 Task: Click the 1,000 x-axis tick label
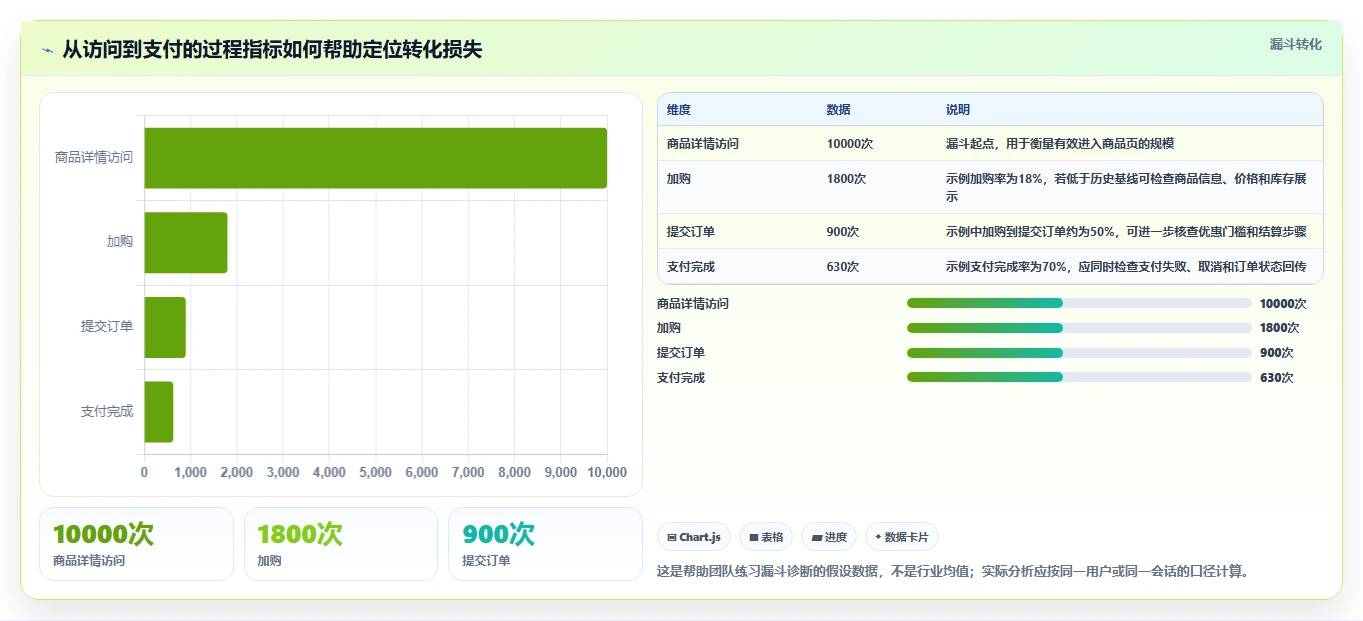[x=190, y=473]
